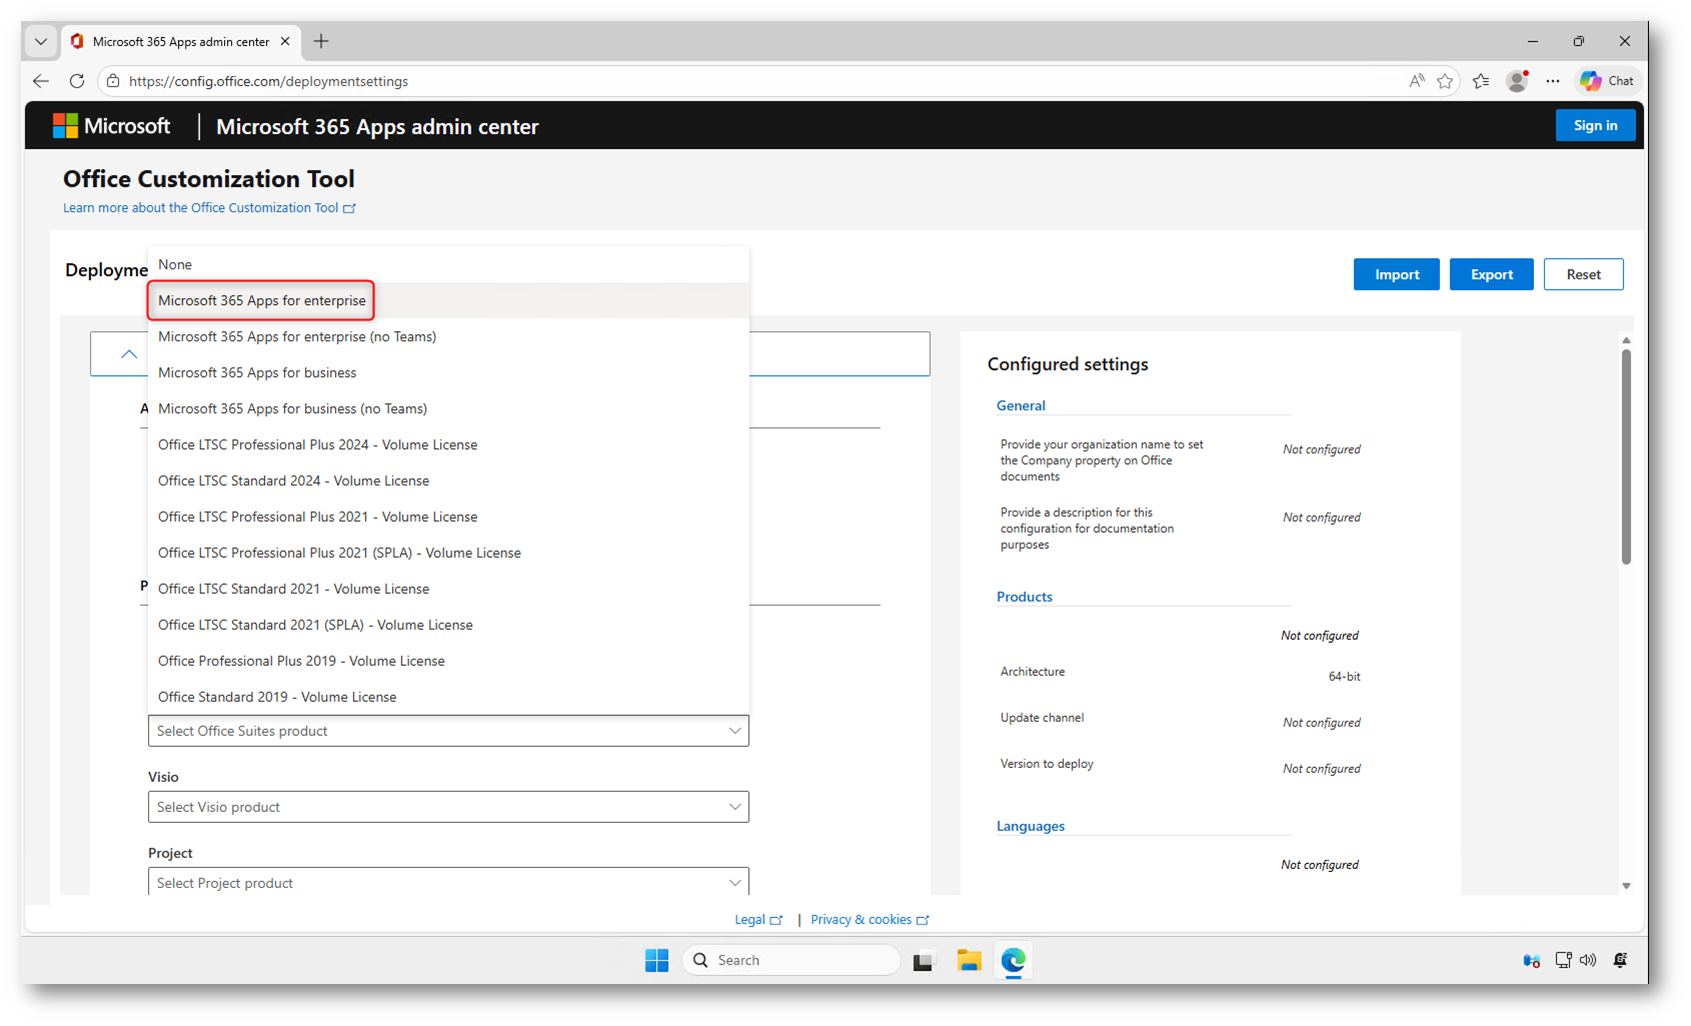1691x1026 pixels.
Task: Collapse the section using the chevron-up arrow
Action: click(x=129, y=354)
